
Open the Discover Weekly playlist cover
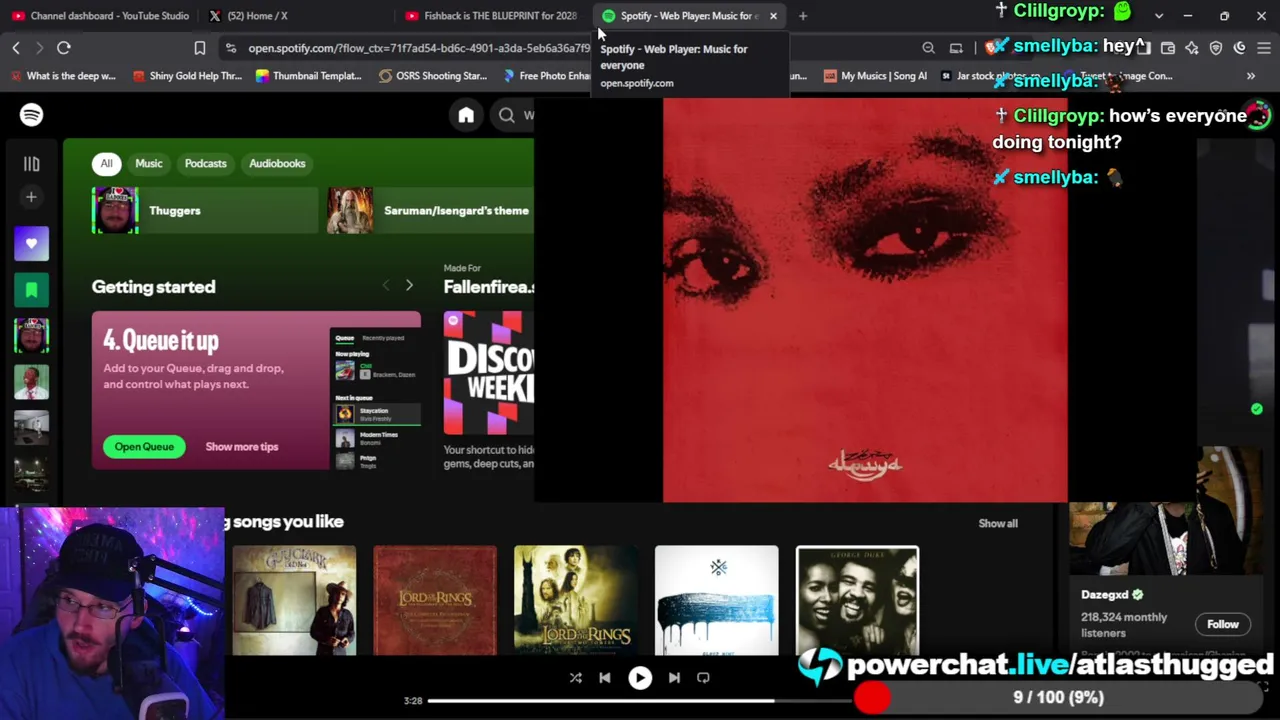(489, 373)
